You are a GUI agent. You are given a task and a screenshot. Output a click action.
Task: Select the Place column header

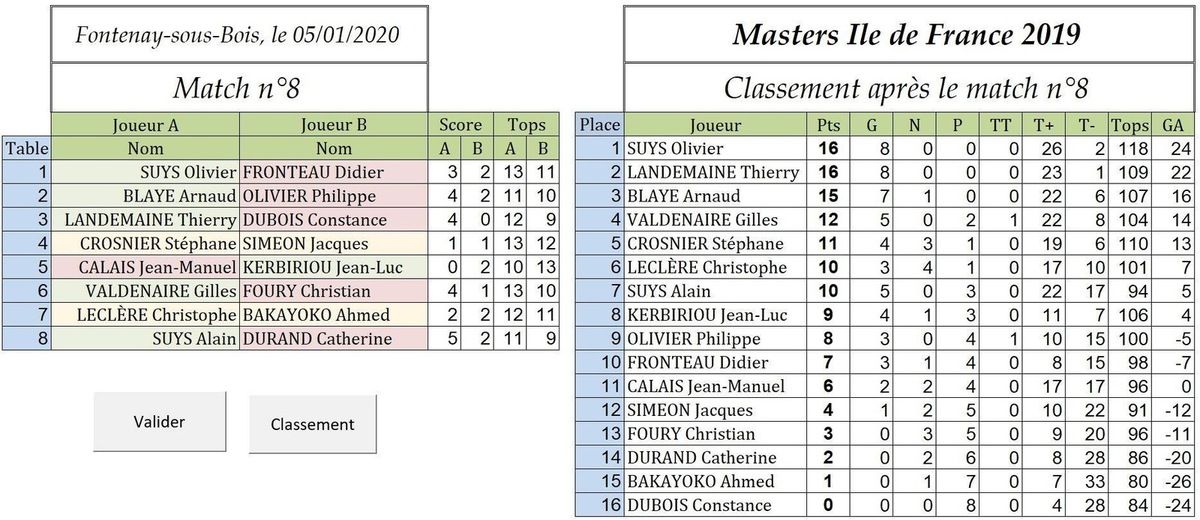[x=600, y=125]
